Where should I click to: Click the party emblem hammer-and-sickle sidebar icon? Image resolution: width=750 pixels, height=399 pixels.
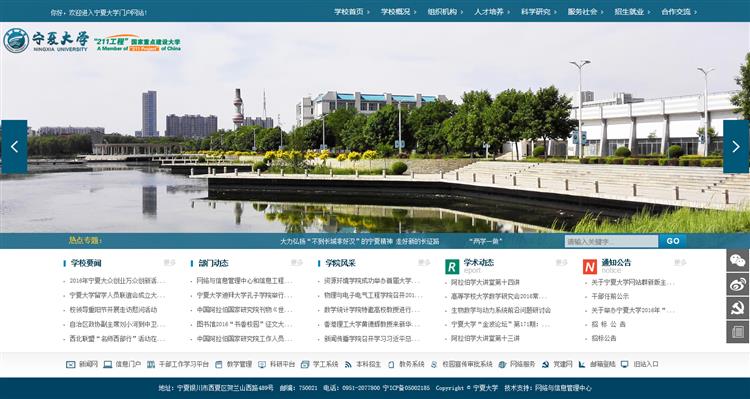point(738,308)
